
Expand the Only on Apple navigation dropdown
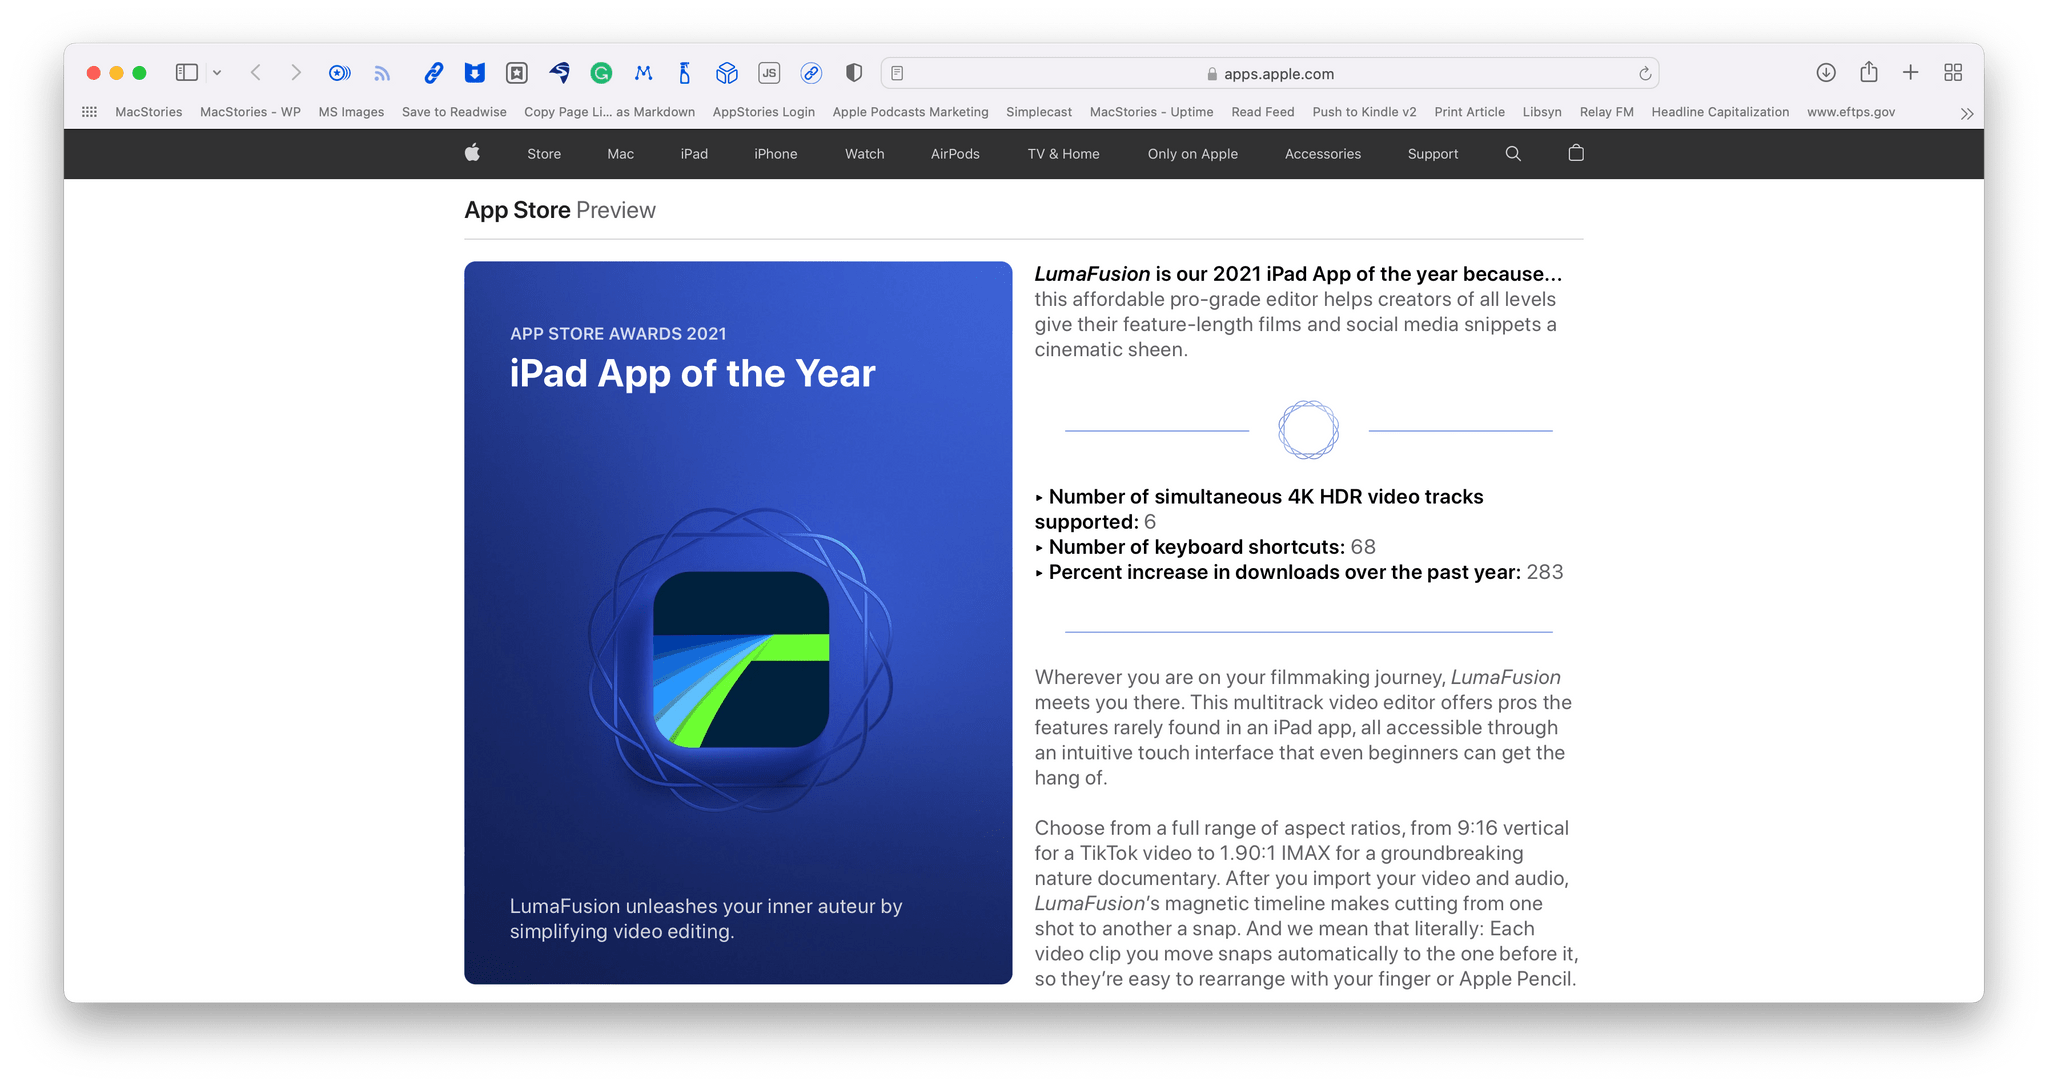pos(1189,153)
